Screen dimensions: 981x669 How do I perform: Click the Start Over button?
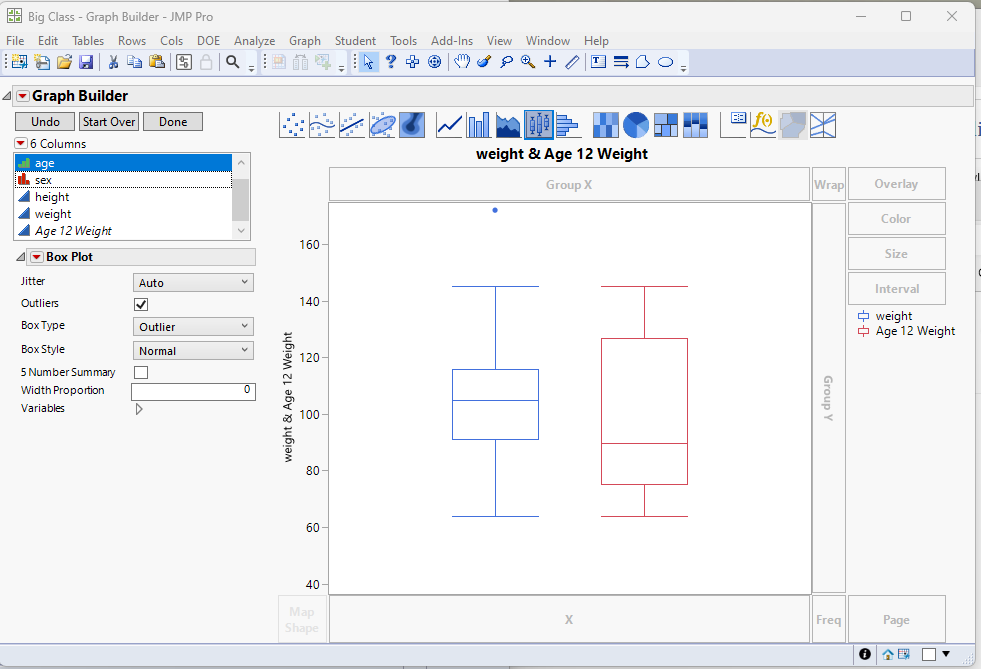tap(108, 122)
